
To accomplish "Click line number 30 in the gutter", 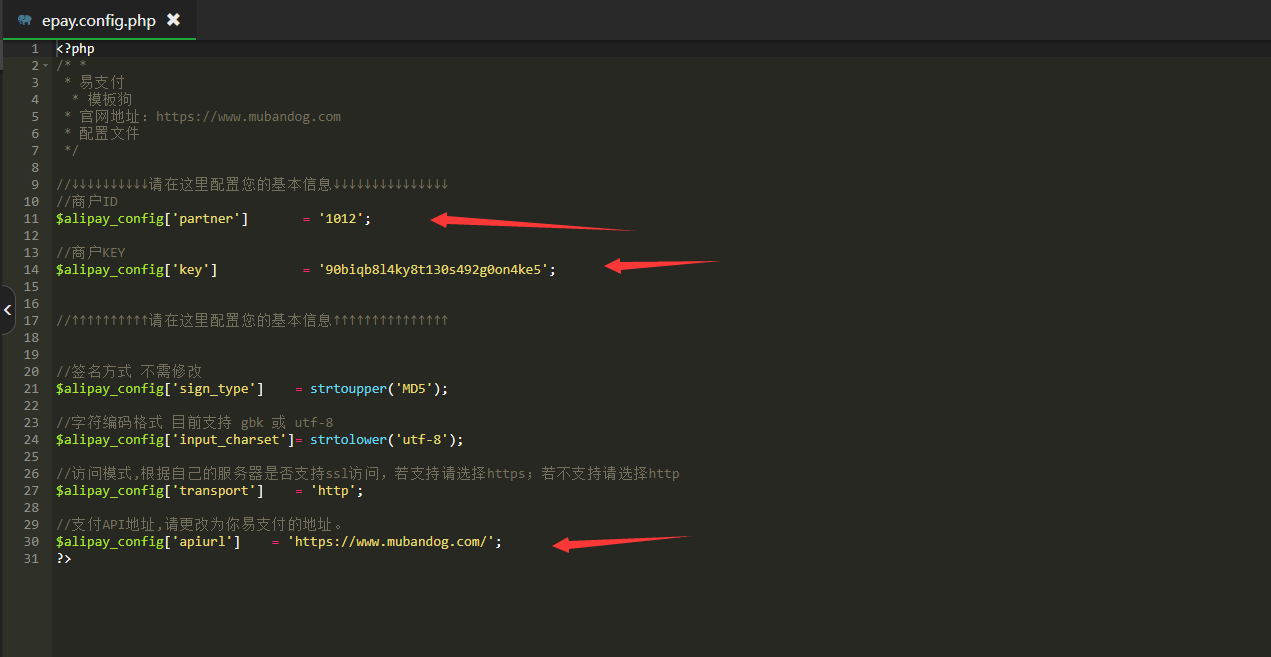I will pos(31,542).
